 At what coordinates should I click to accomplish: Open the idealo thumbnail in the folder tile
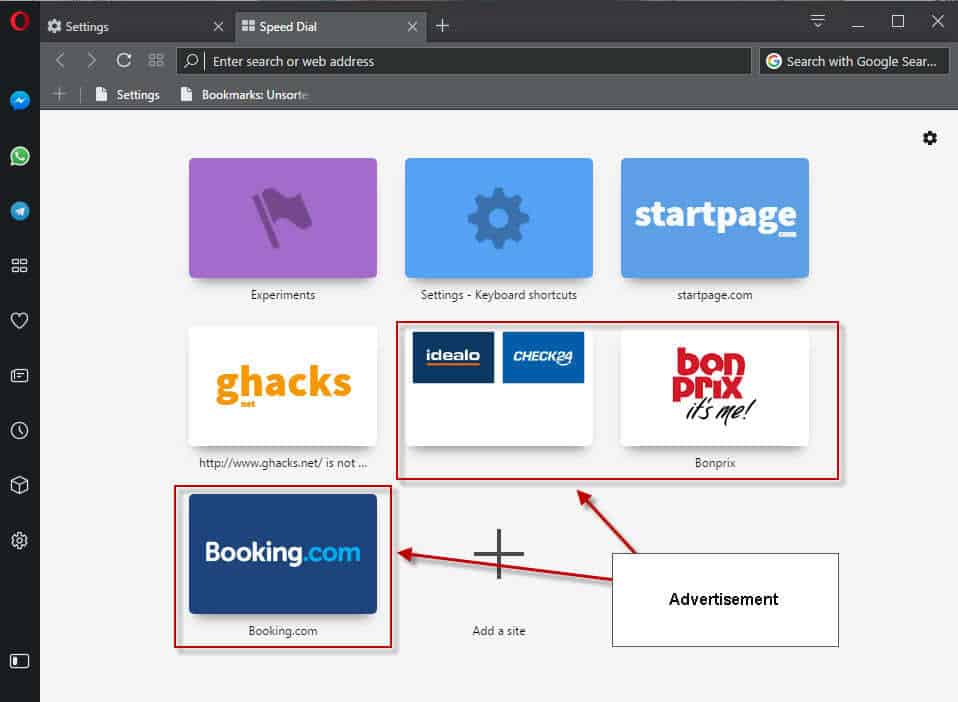453,357
